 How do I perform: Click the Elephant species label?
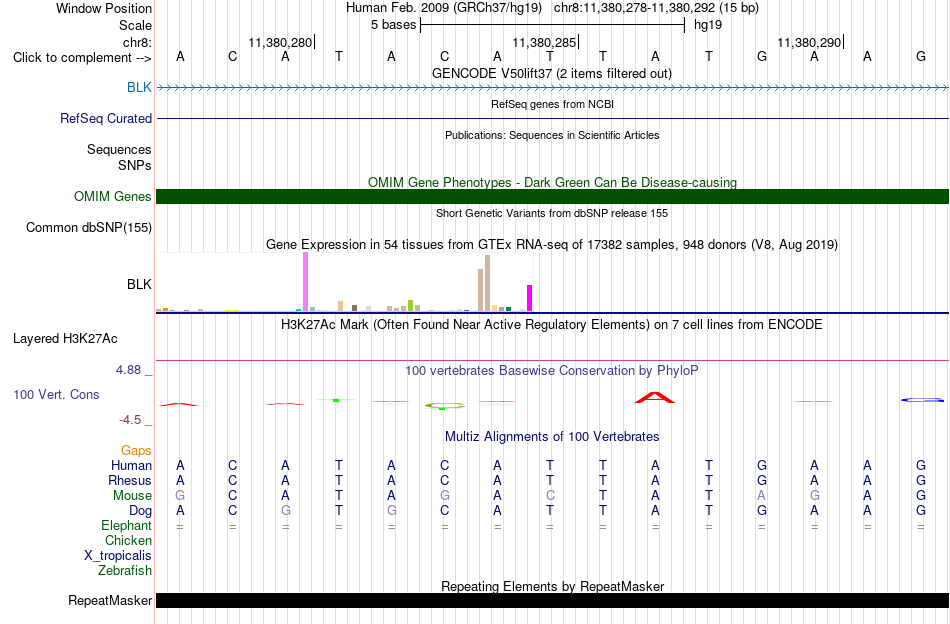(127, 525)
